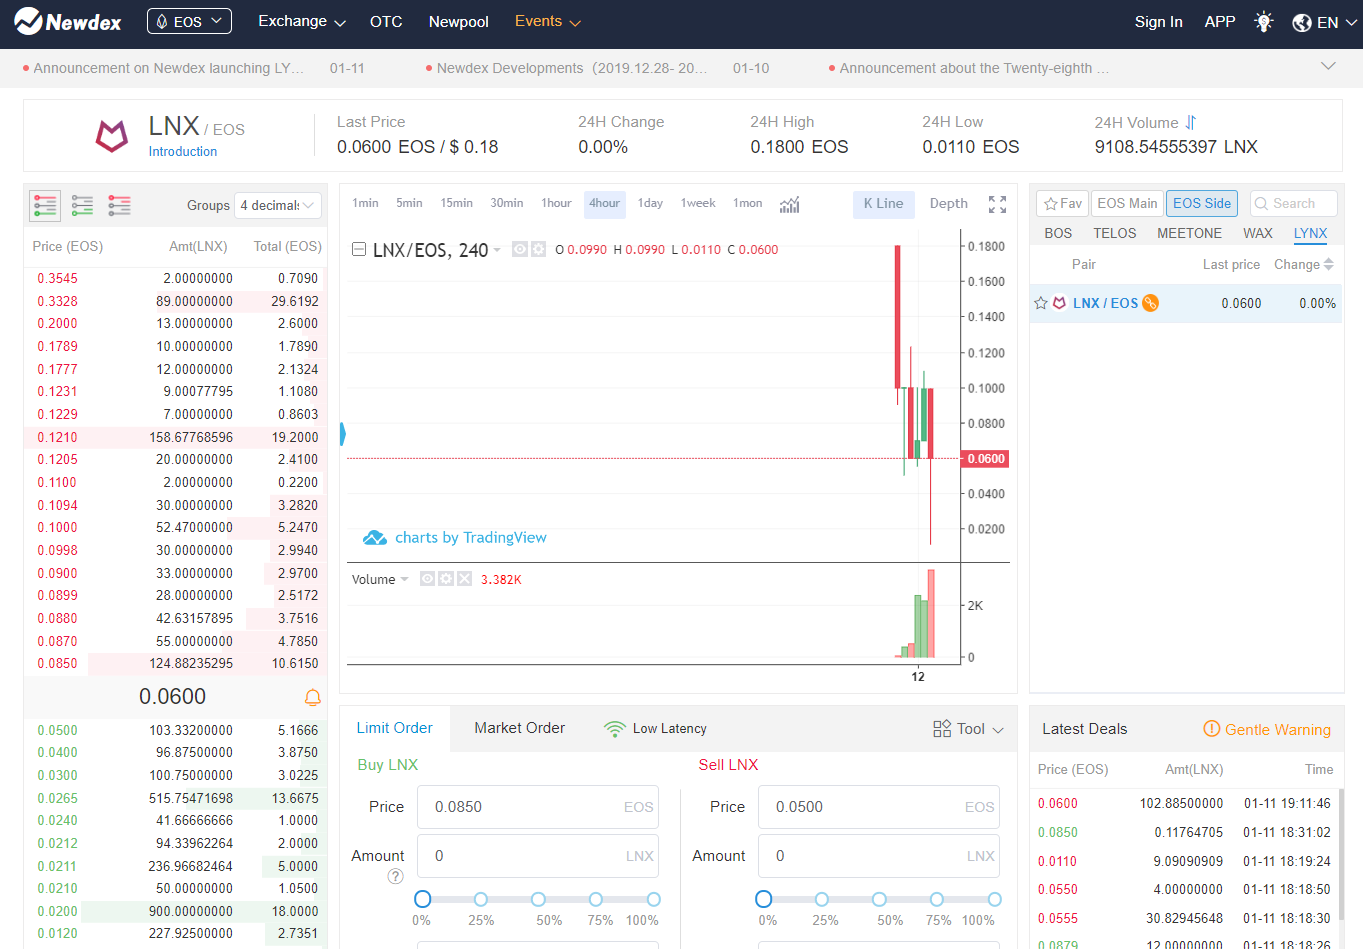Switch to Market Order tab

point(519,728)
